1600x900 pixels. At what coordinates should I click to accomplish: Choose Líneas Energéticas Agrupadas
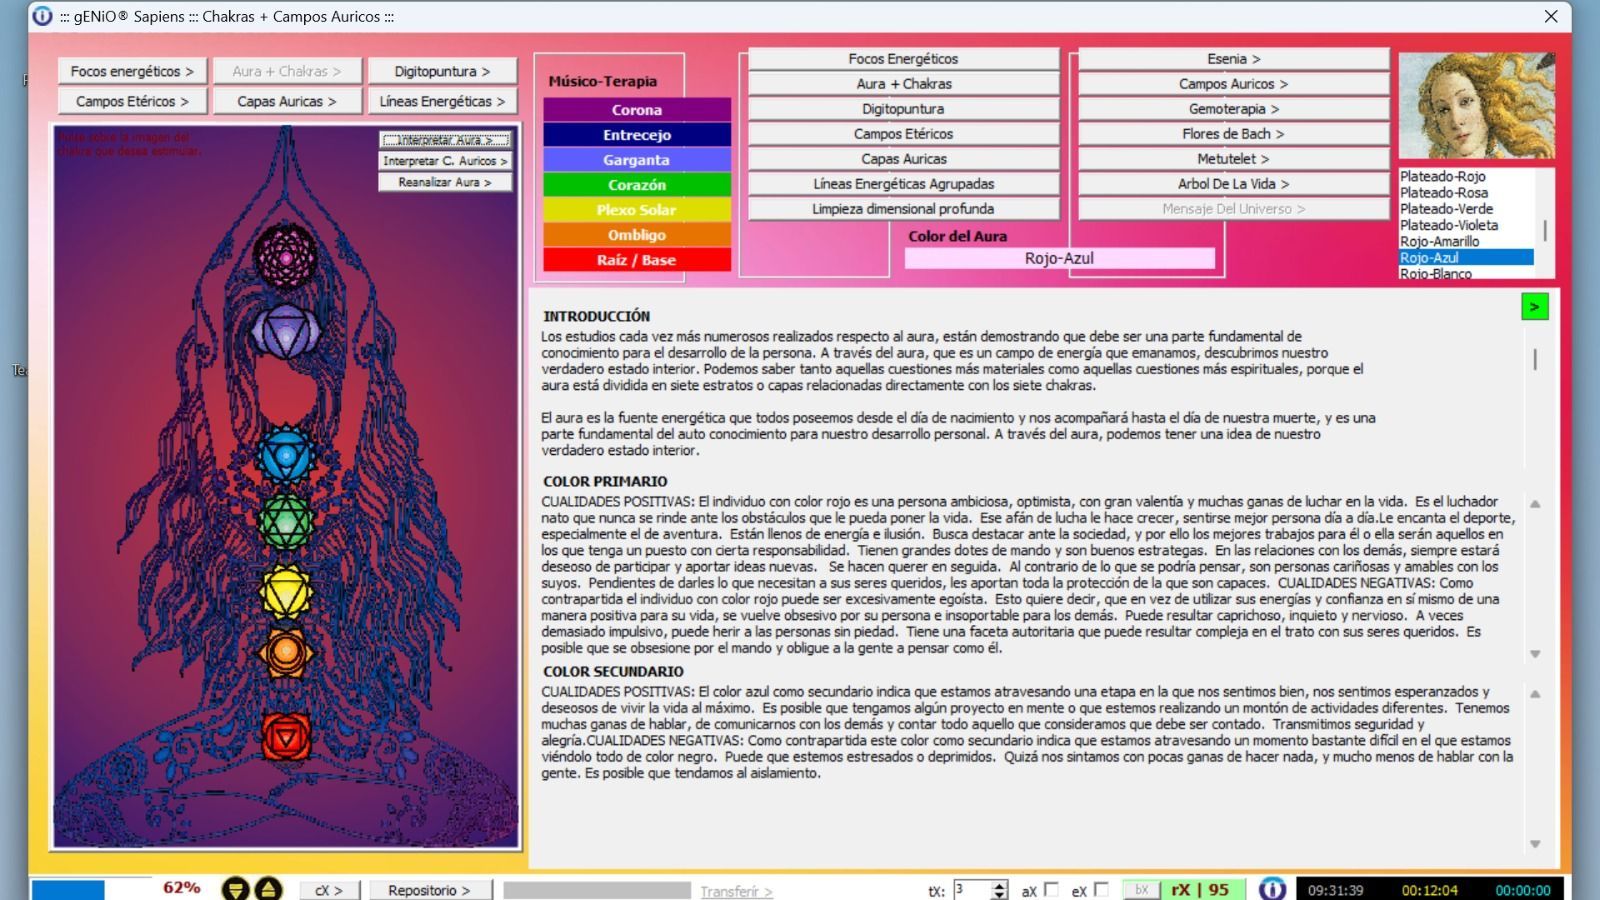click(903, 184)
